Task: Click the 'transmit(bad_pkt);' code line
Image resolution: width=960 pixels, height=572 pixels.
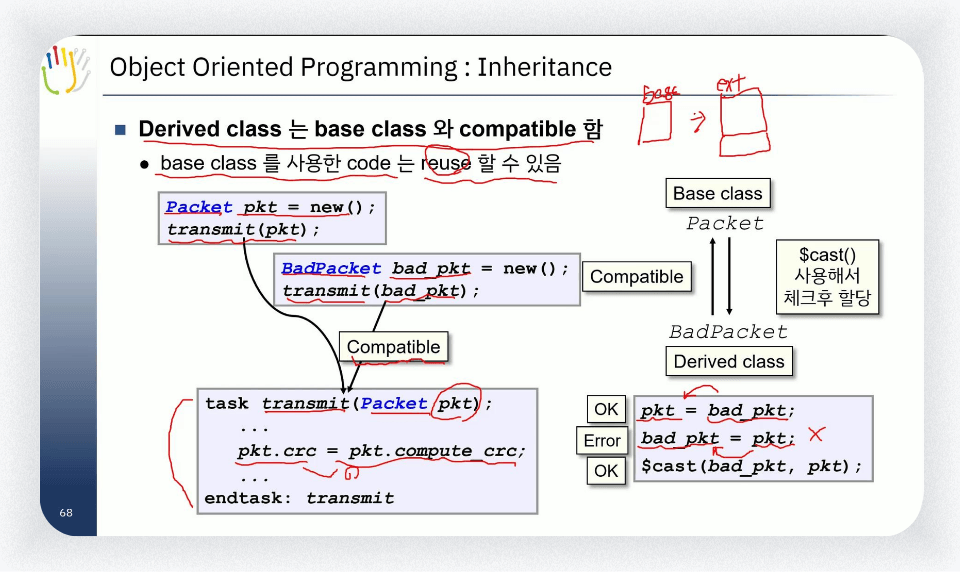Action: pos(381,290)
